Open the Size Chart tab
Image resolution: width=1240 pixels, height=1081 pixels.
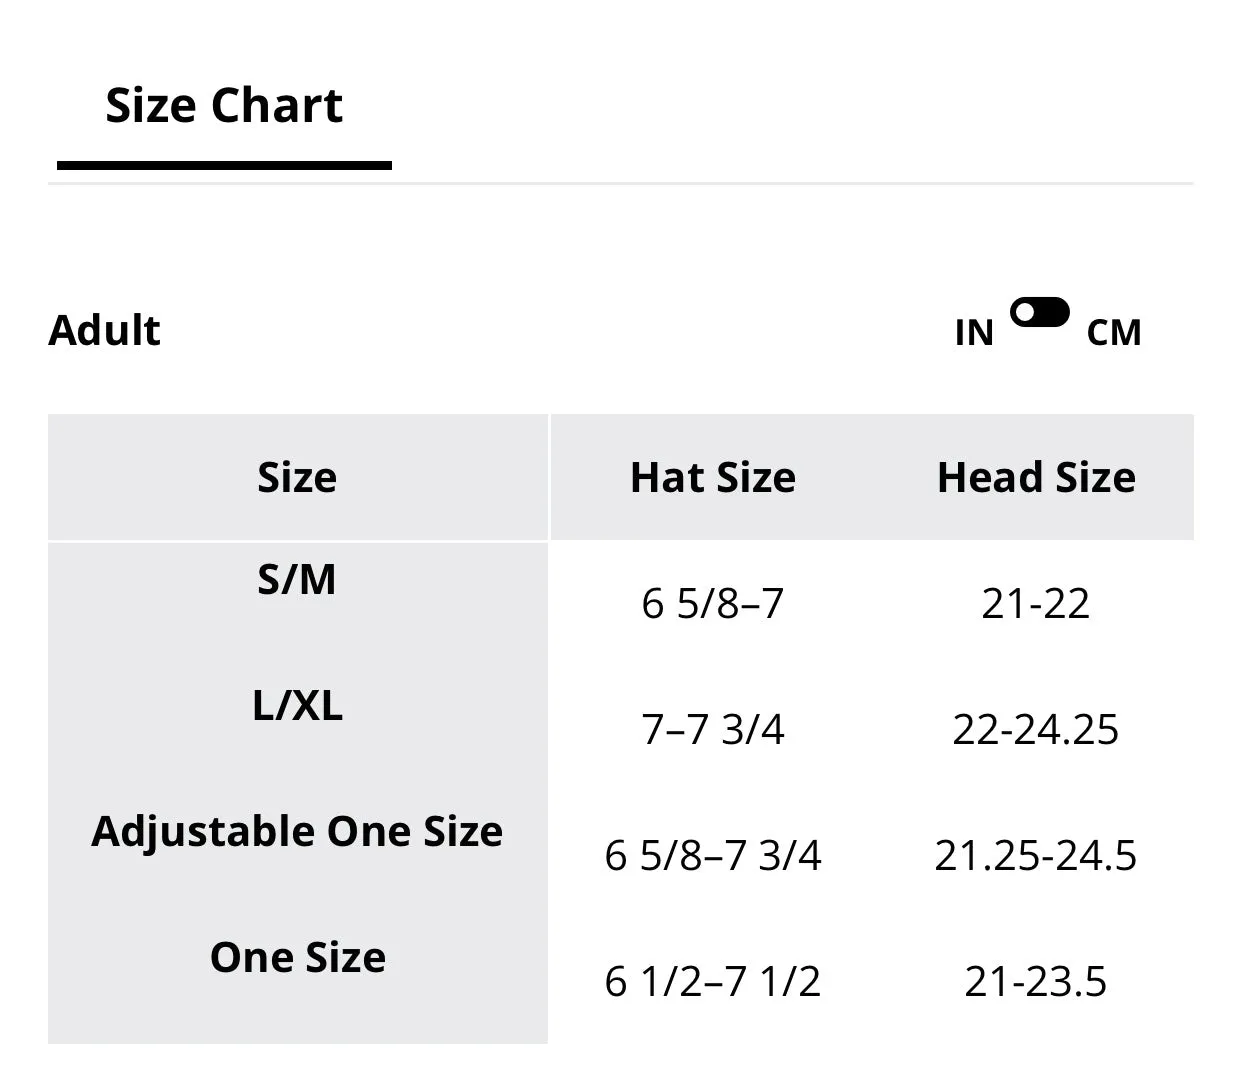(x=224, y=106)
